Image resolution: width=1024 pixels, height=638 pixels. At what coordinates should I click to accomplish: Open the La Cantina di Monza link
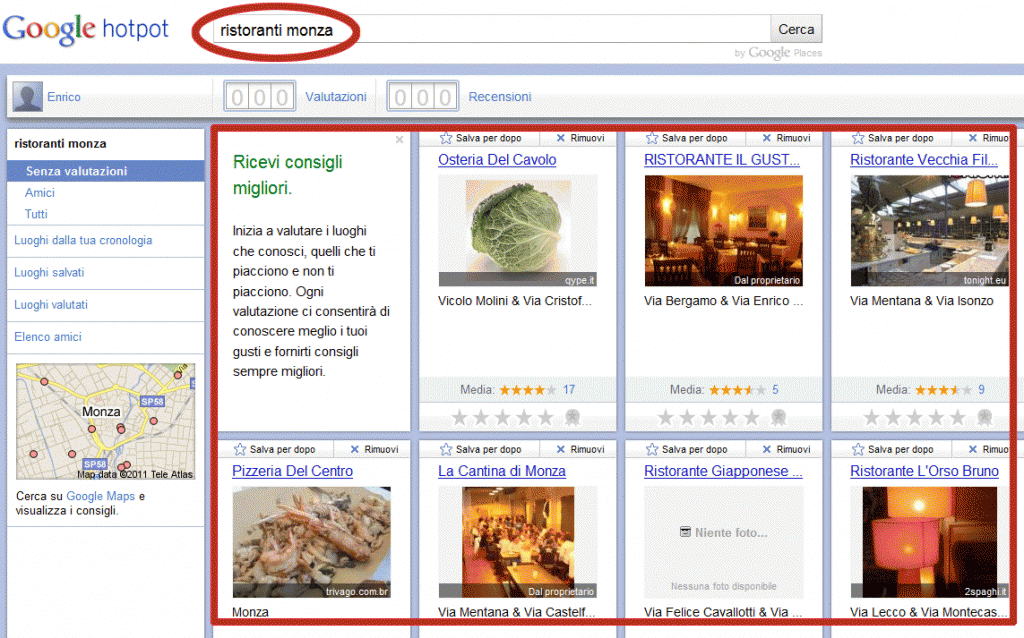pos(502,471)
